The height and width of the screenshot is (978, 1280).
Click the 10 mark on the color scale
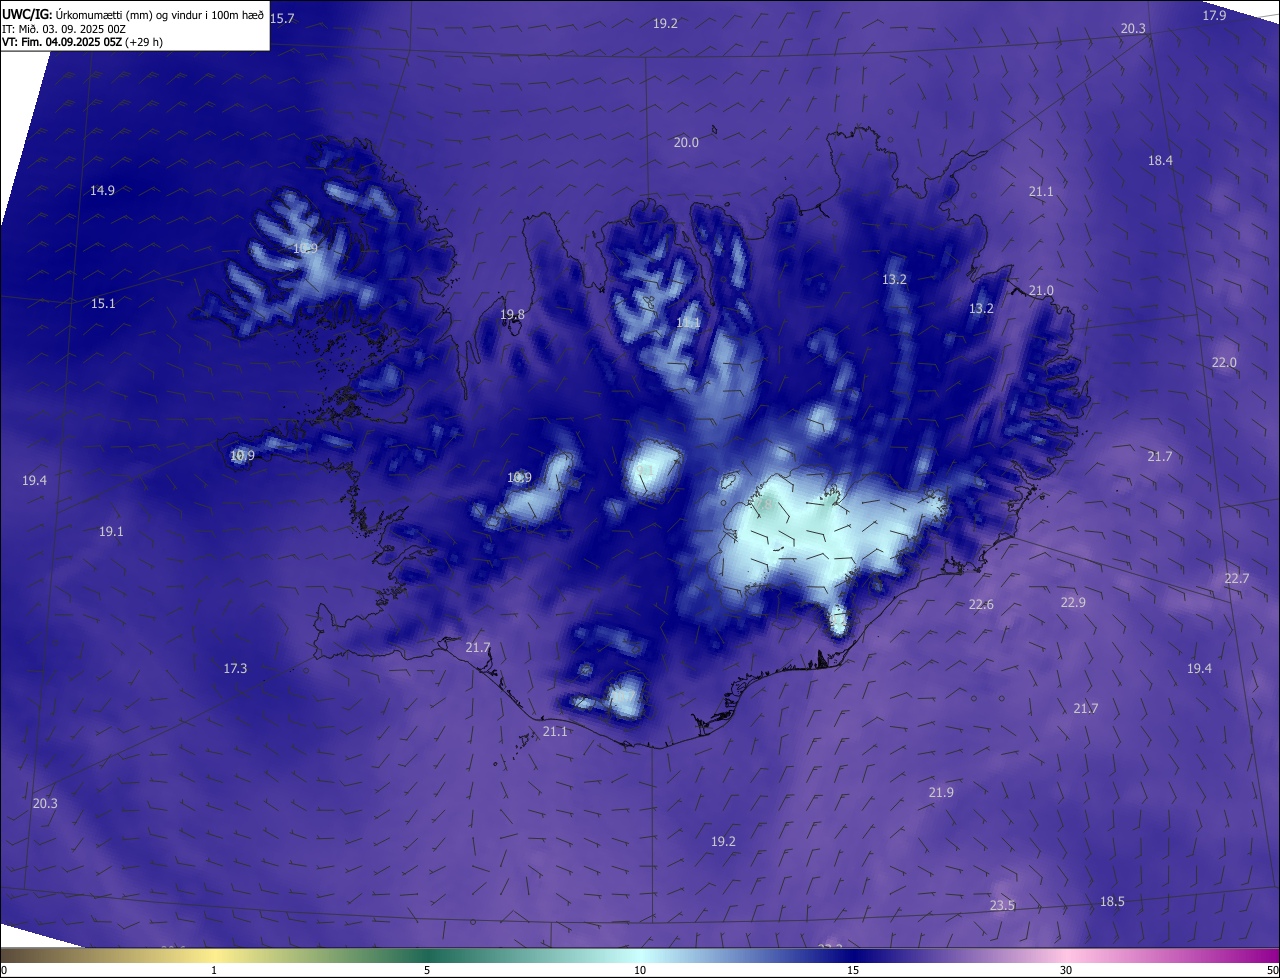(640, 970)
